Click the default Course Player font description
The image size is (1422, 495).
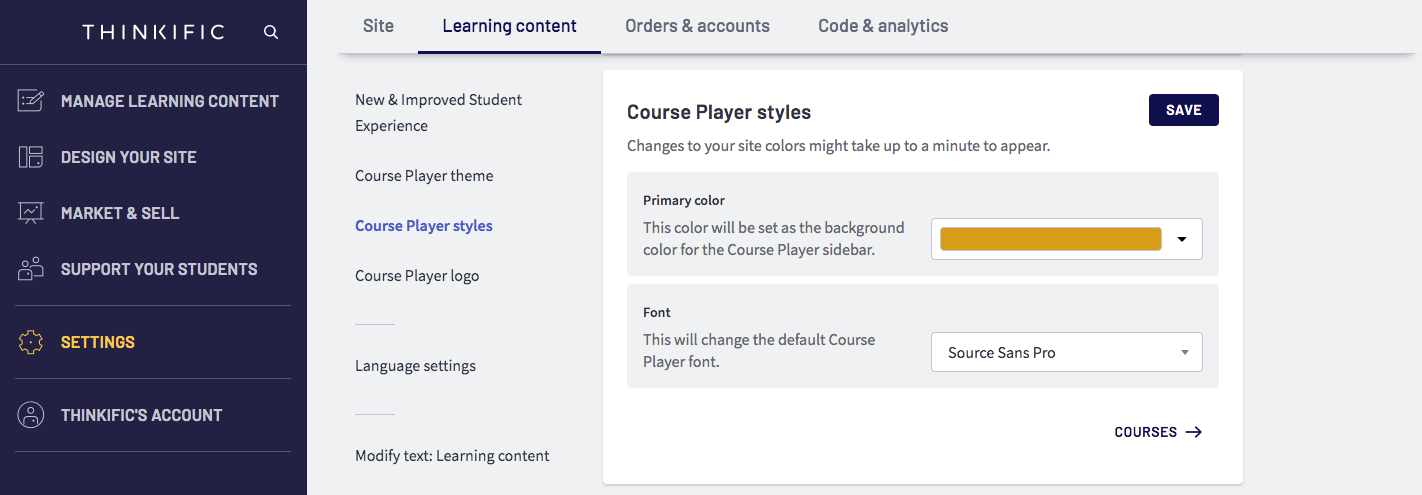[x=759, y=351]
